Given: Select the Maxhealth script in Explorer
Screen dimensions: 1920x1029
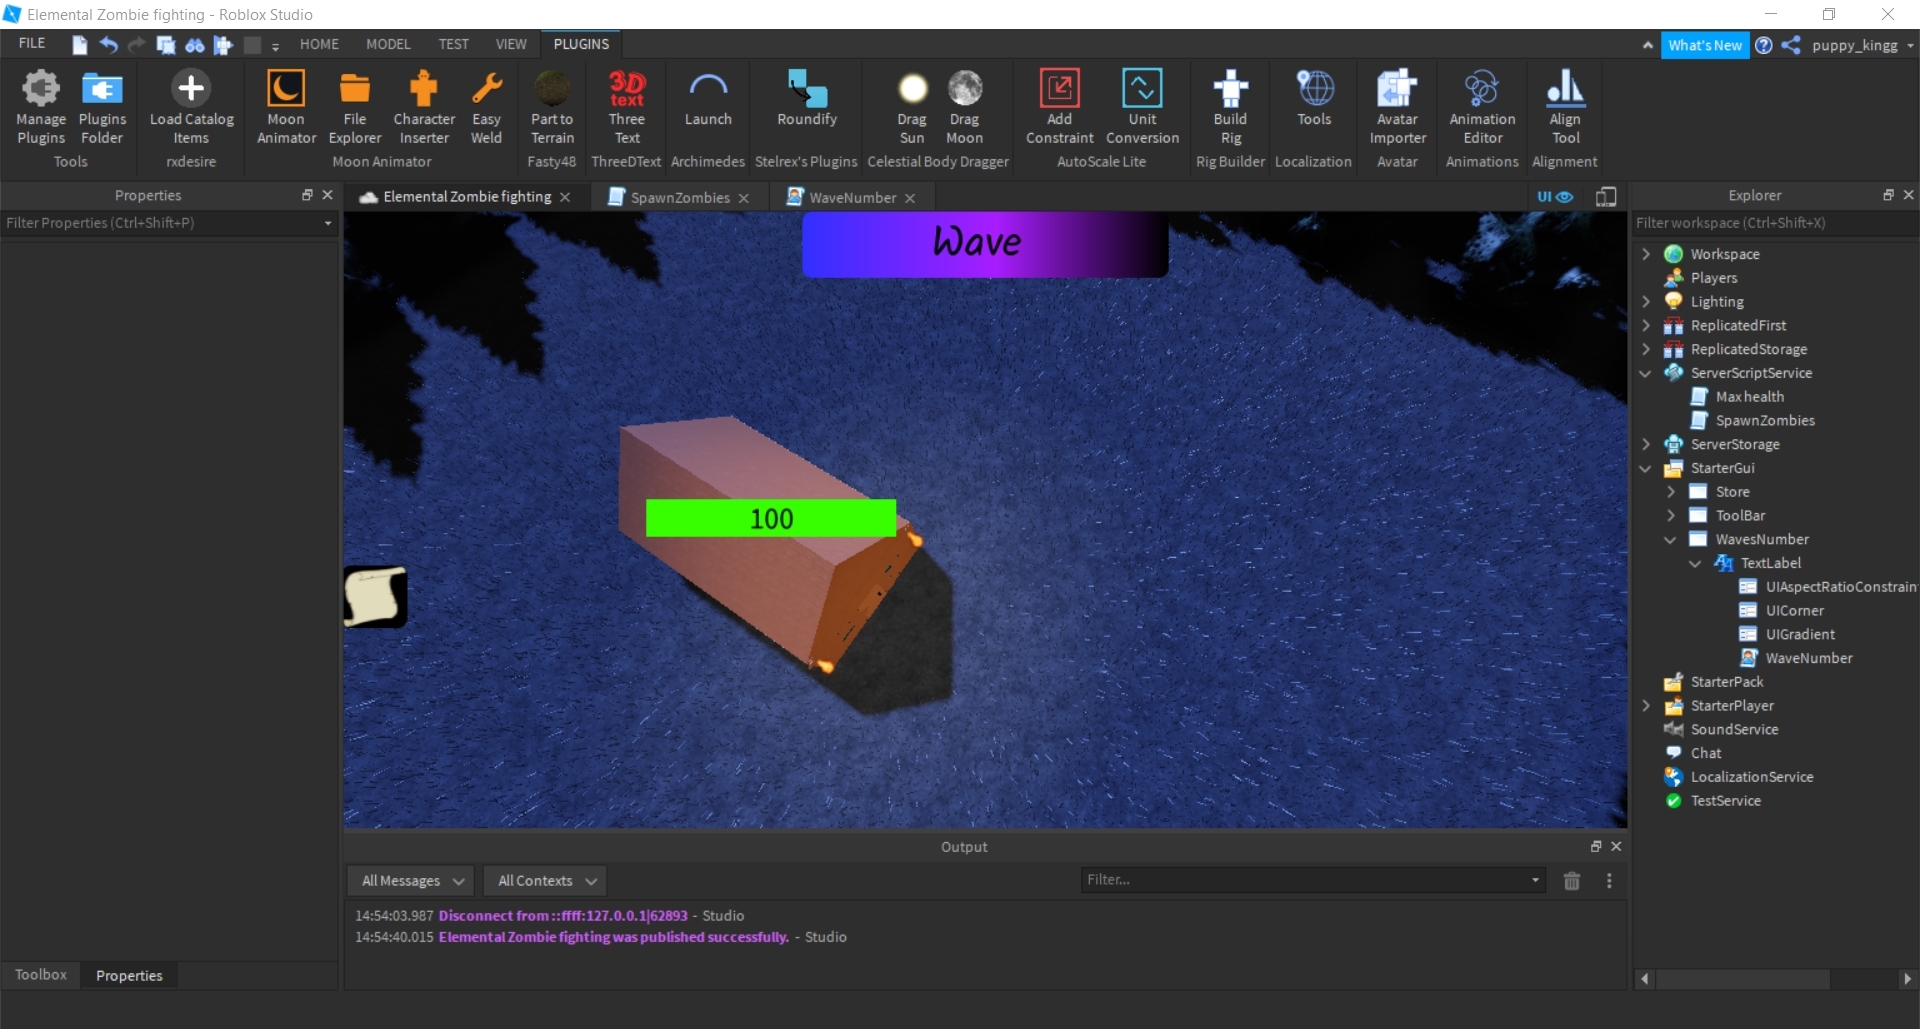Looking at the screenshot, I should pos(1749,397).
